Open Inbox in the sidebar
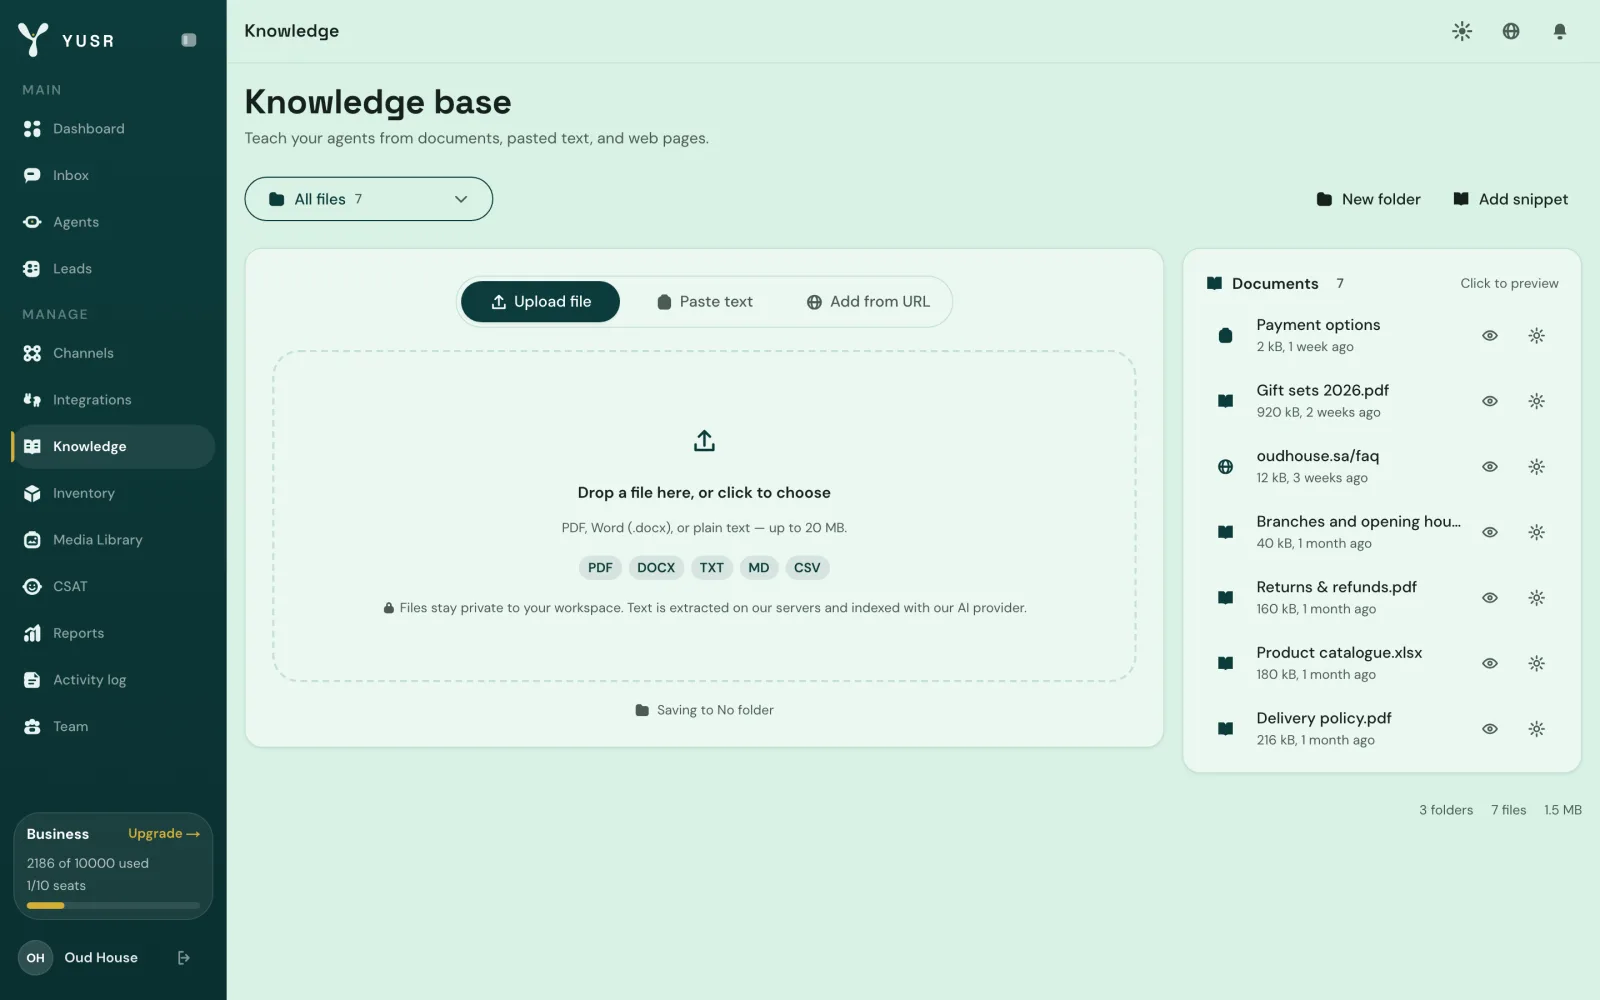Image resolution: width=1600 pixels, height=1000 pixels. click(113, 175)
